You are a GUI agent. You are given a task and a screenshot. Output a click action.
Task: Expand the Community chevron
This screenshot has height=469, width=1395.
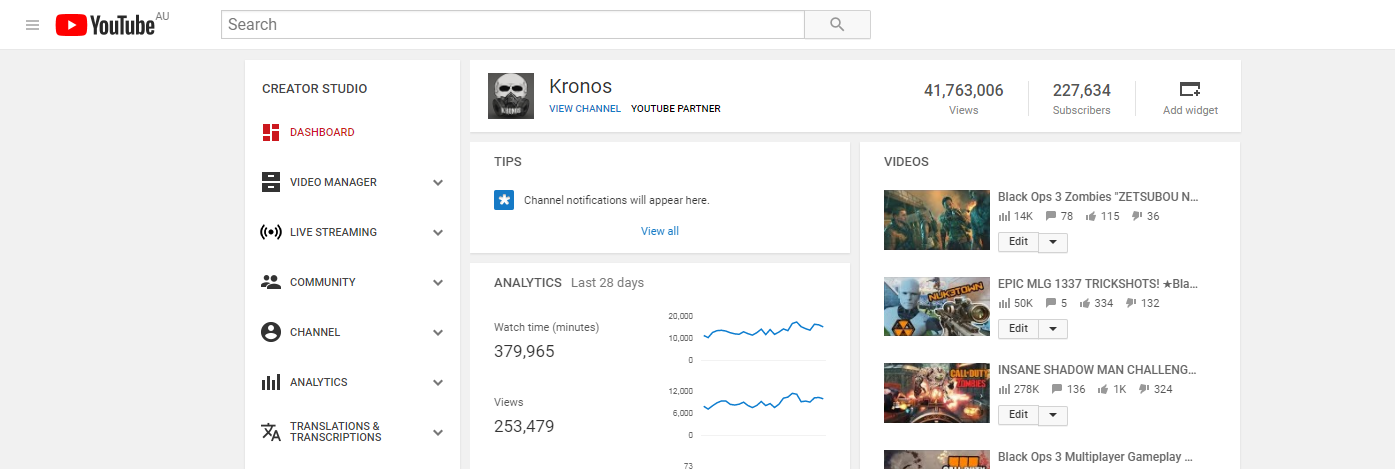tap(438, 282)
